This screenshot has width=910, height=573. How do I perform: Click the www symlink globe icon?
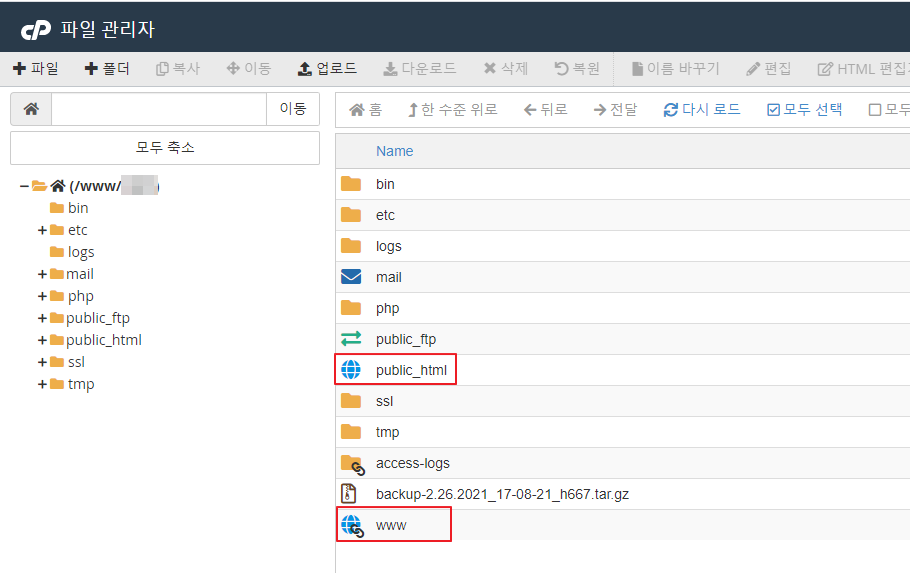coord(351,525)
